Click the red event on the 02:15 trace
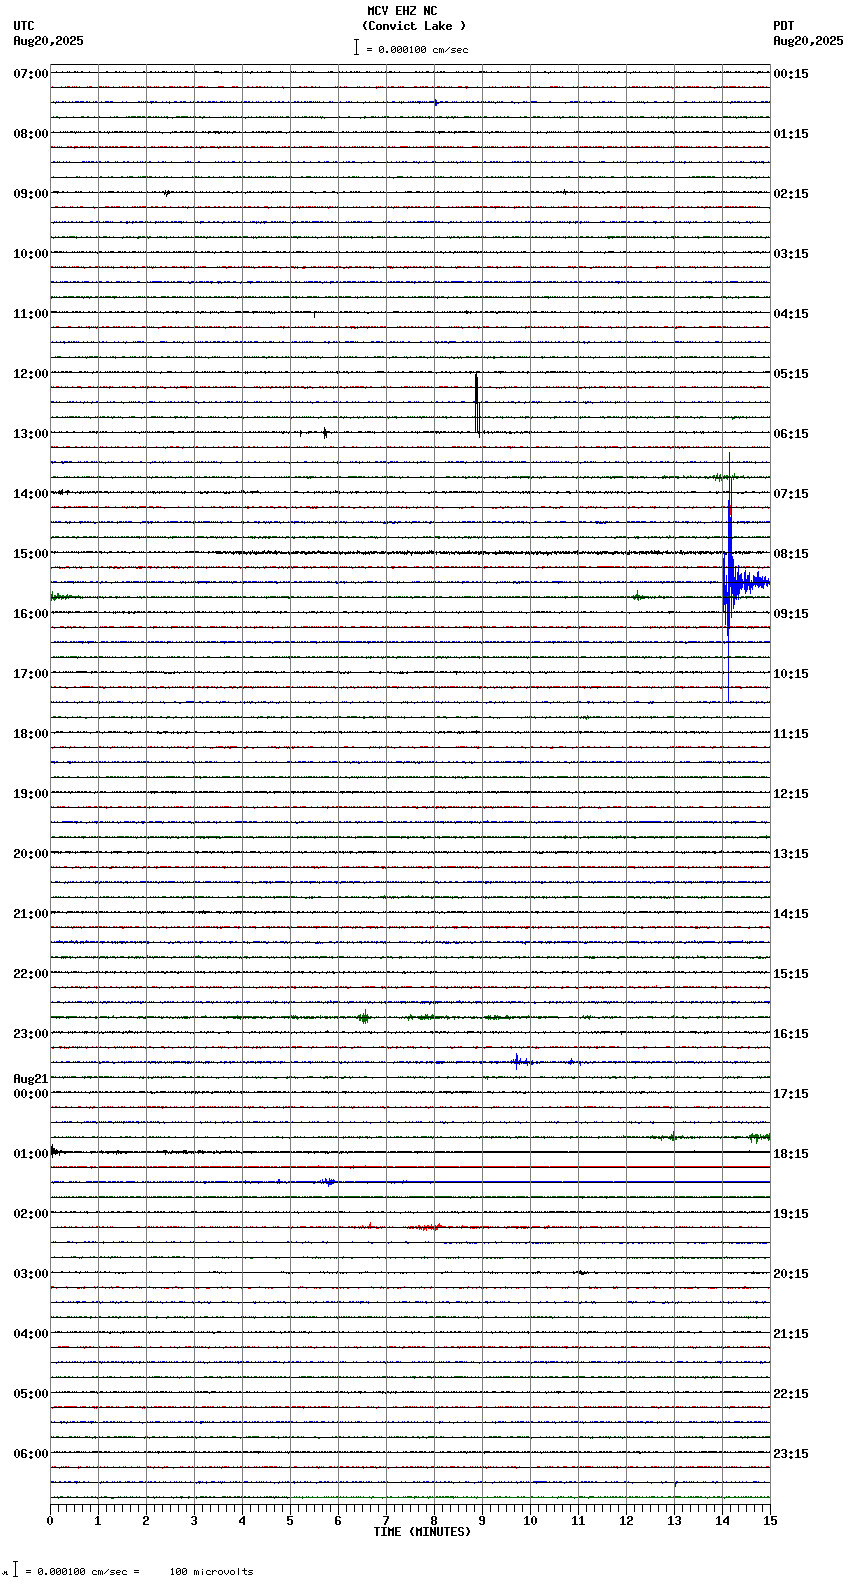The width and height of the screenshot is (850, 1584). pos(425,1227)
